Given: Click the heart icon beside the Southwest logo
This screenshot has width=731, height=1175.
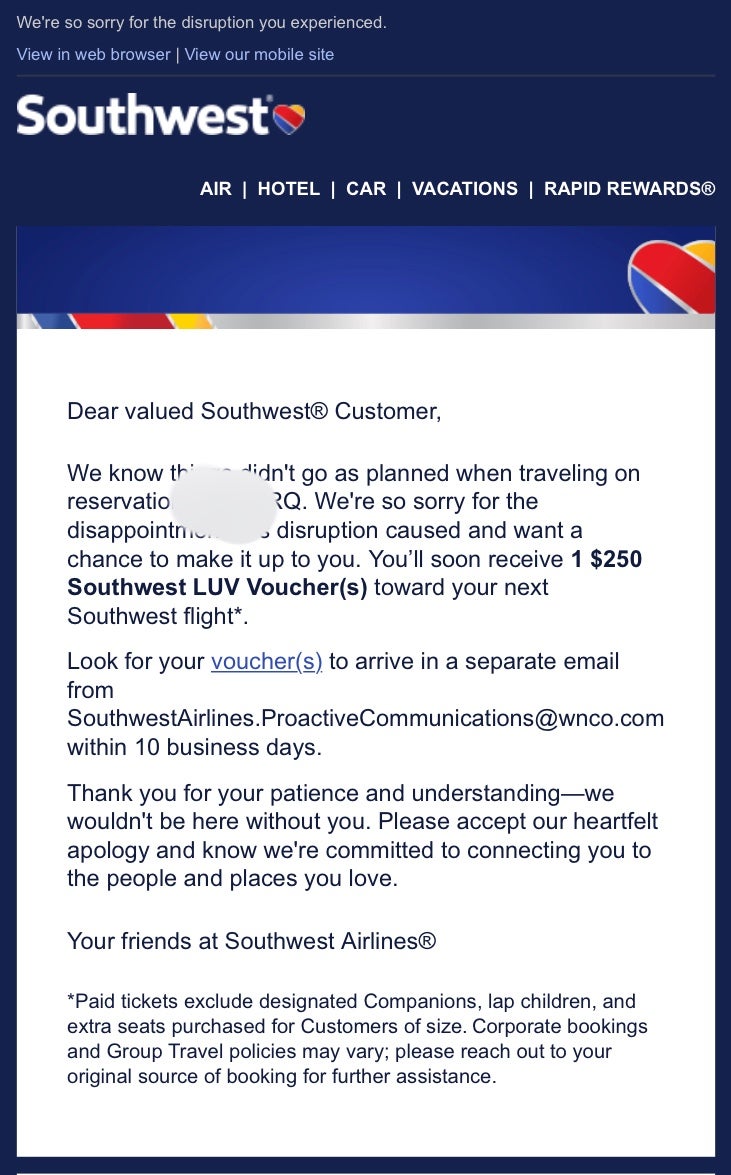Looking at the screenshot, I should tap(290, 118).
